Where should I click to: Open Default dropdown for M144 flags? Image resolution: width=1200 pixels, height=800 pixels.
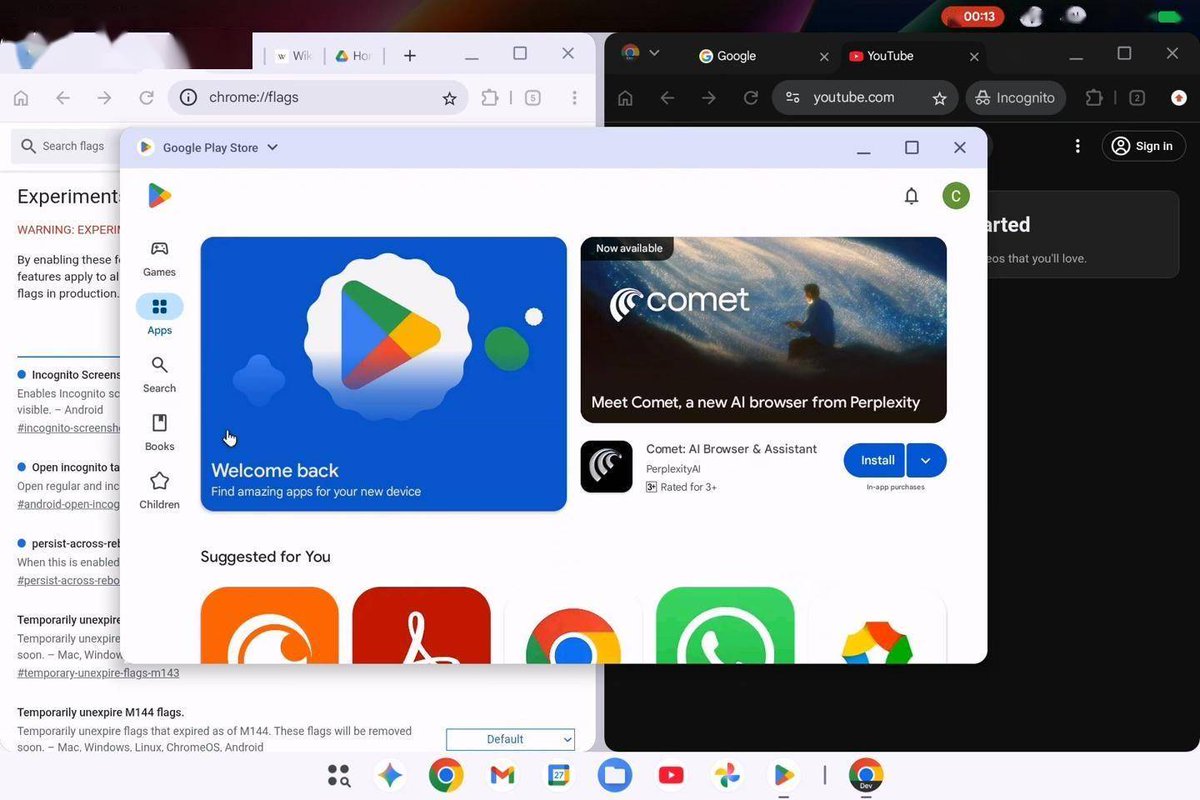[x=511, y=739]
